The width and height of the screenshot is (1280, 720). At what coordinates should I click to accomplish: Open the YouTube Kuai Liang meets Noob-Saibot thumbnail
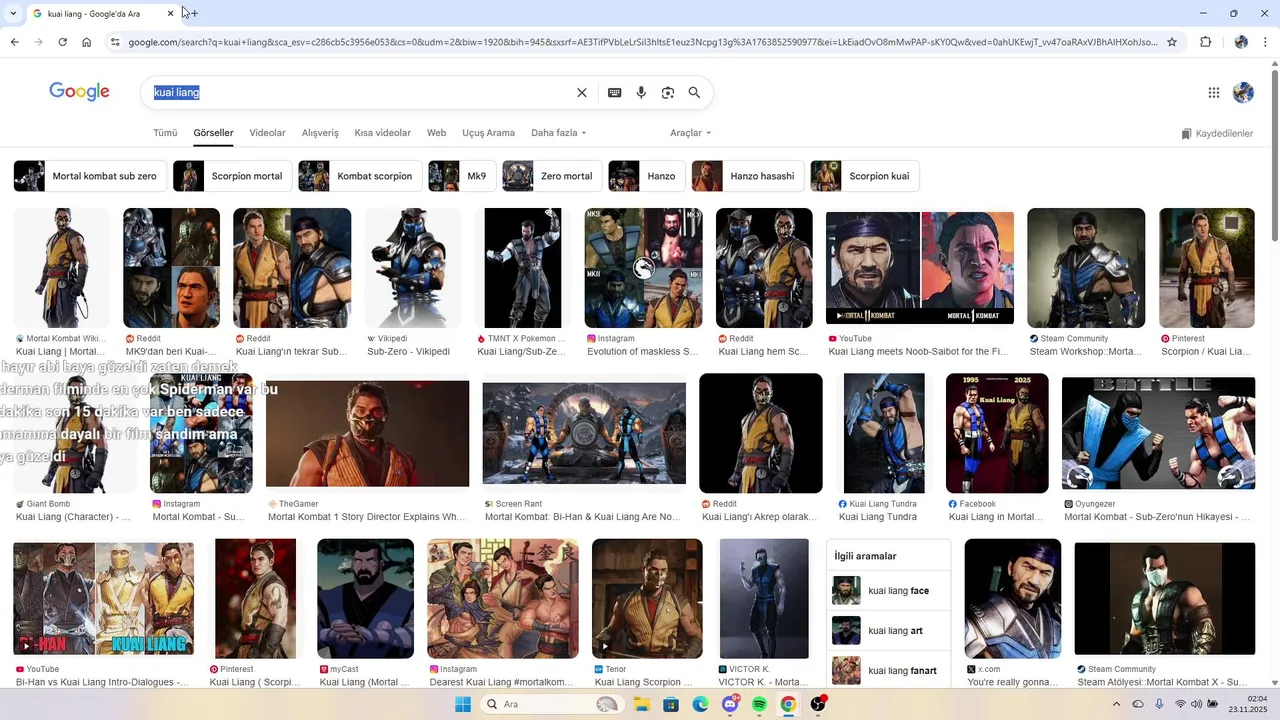pyautogui.click(x=920, y=266)
